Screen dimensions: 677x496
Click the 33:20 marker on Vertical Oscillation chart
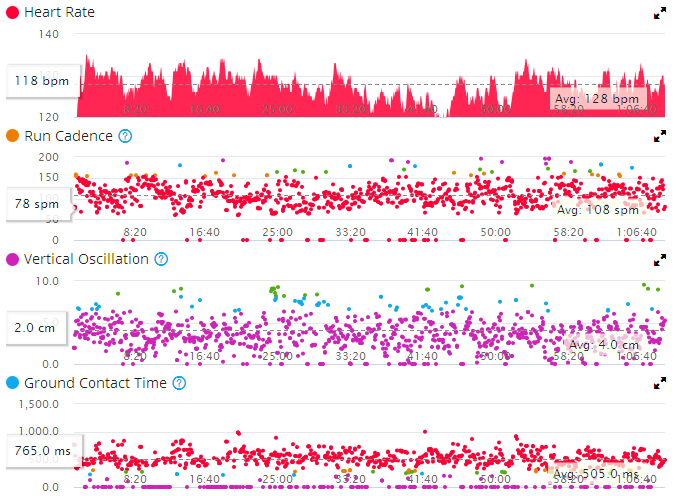click(x=351, y=356)
